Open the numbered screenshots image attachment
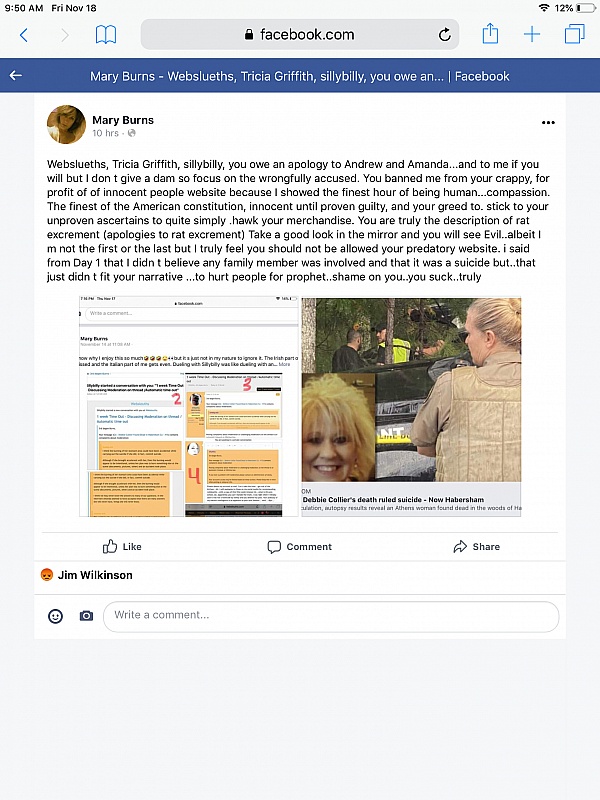 point(189,406)
